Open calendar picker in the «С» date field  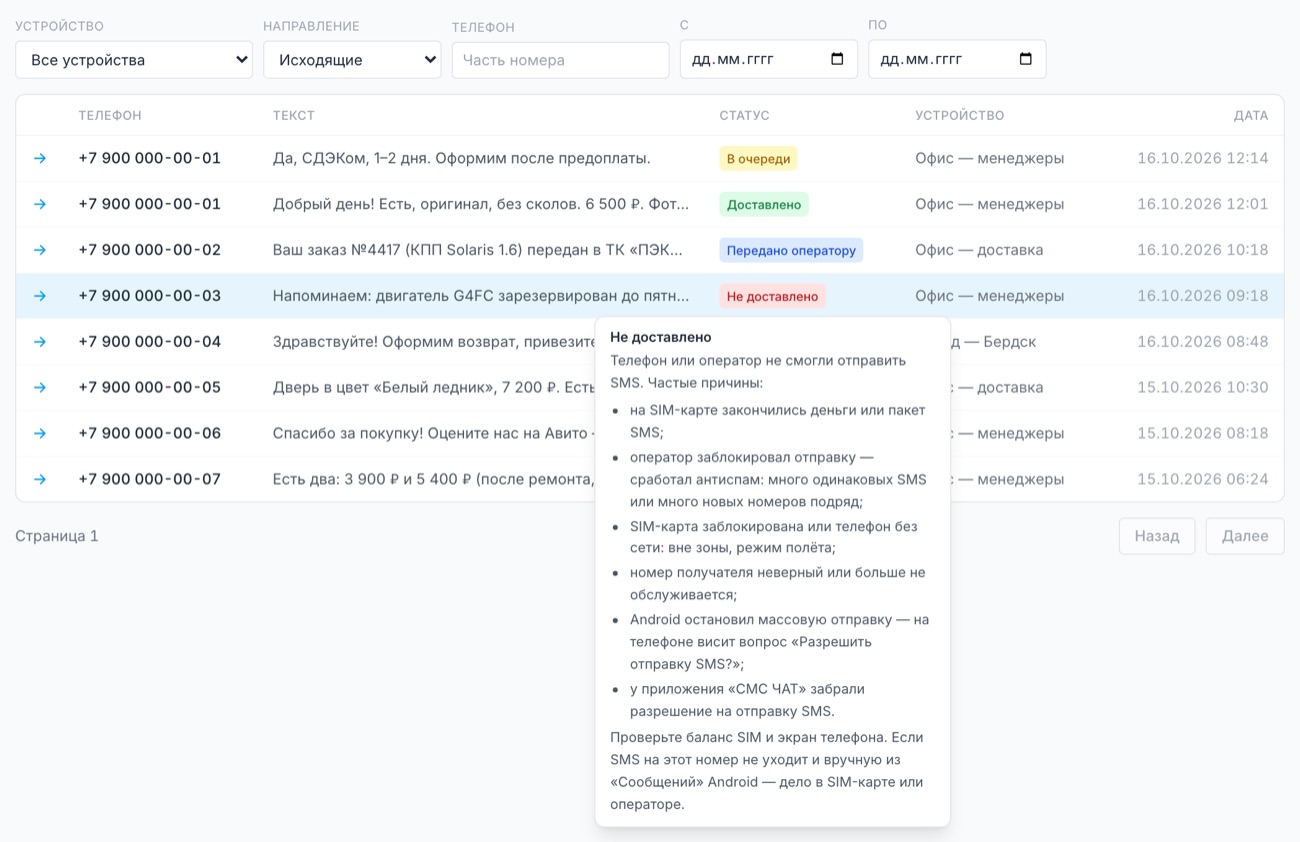click(x=837, y=59)
